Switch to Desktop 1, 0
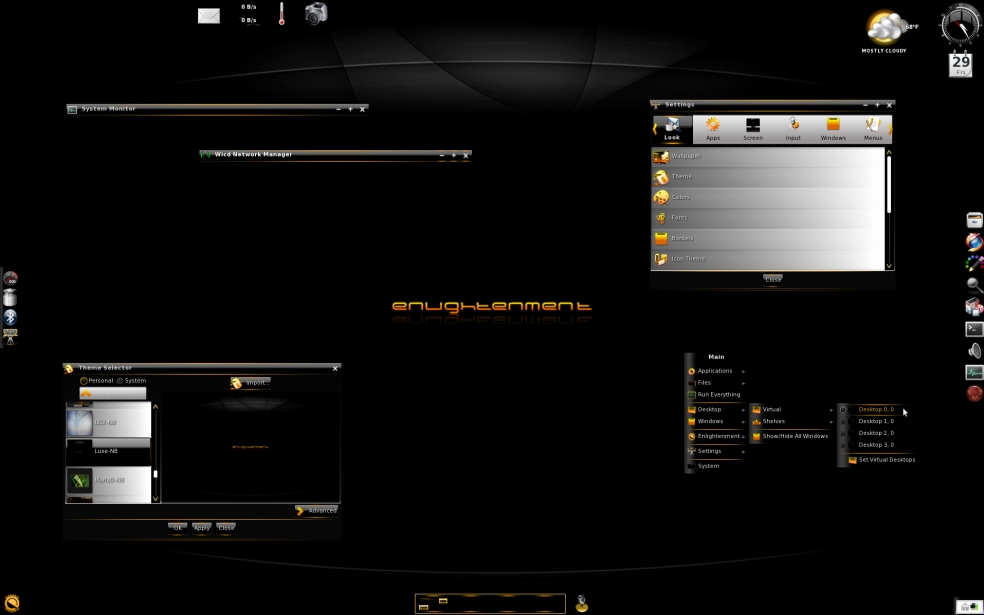The width and height of the screenshot is (984, 615). pyautogui.click(x=875, y=421)
